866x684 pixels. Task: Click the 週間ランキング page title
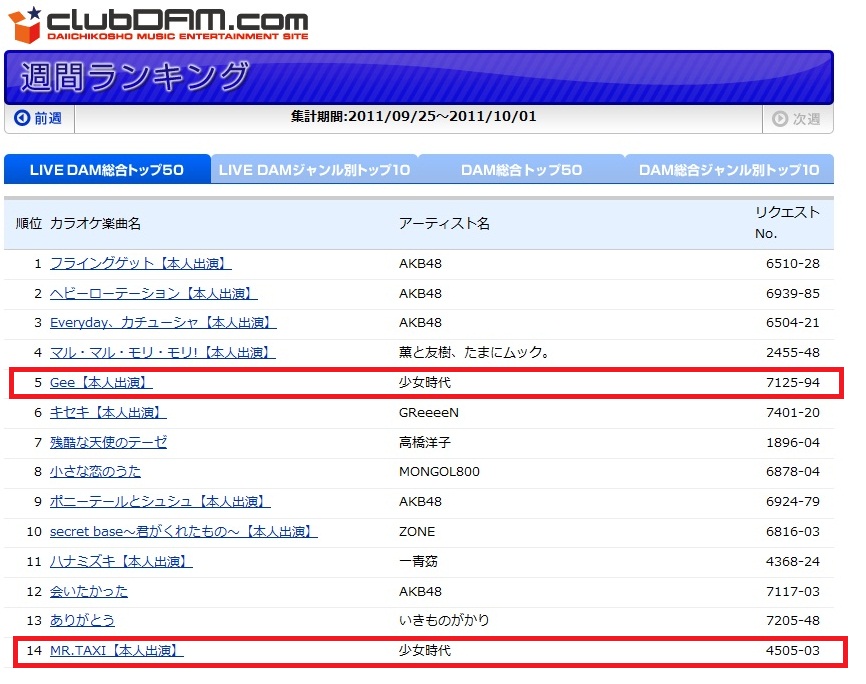click(135, 76)
